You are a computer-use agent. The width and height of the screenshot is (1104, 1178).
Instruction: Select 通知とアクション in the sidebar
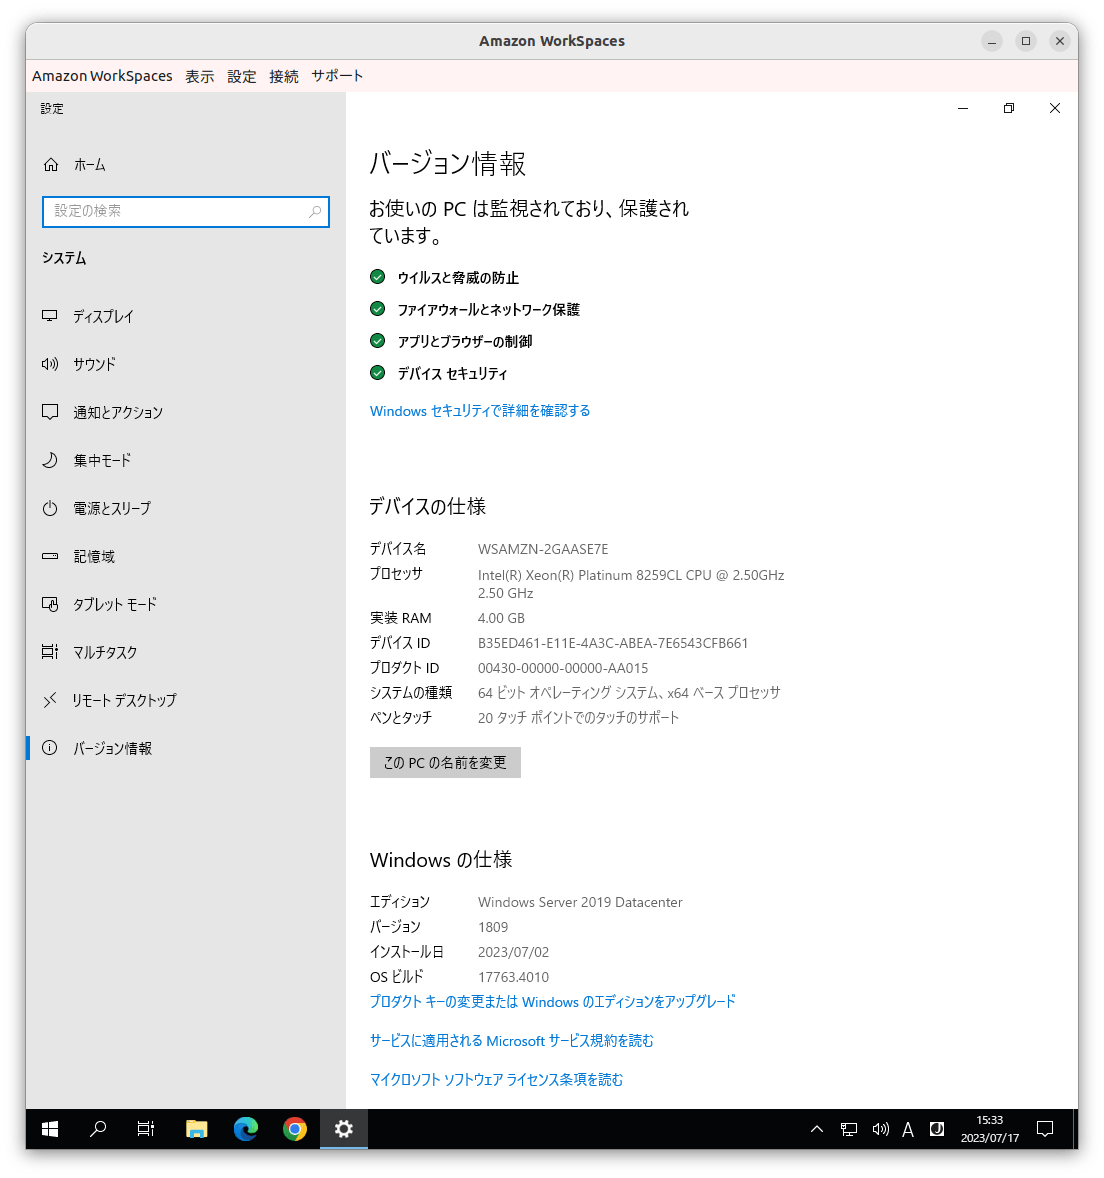click(x=116, y=412)
